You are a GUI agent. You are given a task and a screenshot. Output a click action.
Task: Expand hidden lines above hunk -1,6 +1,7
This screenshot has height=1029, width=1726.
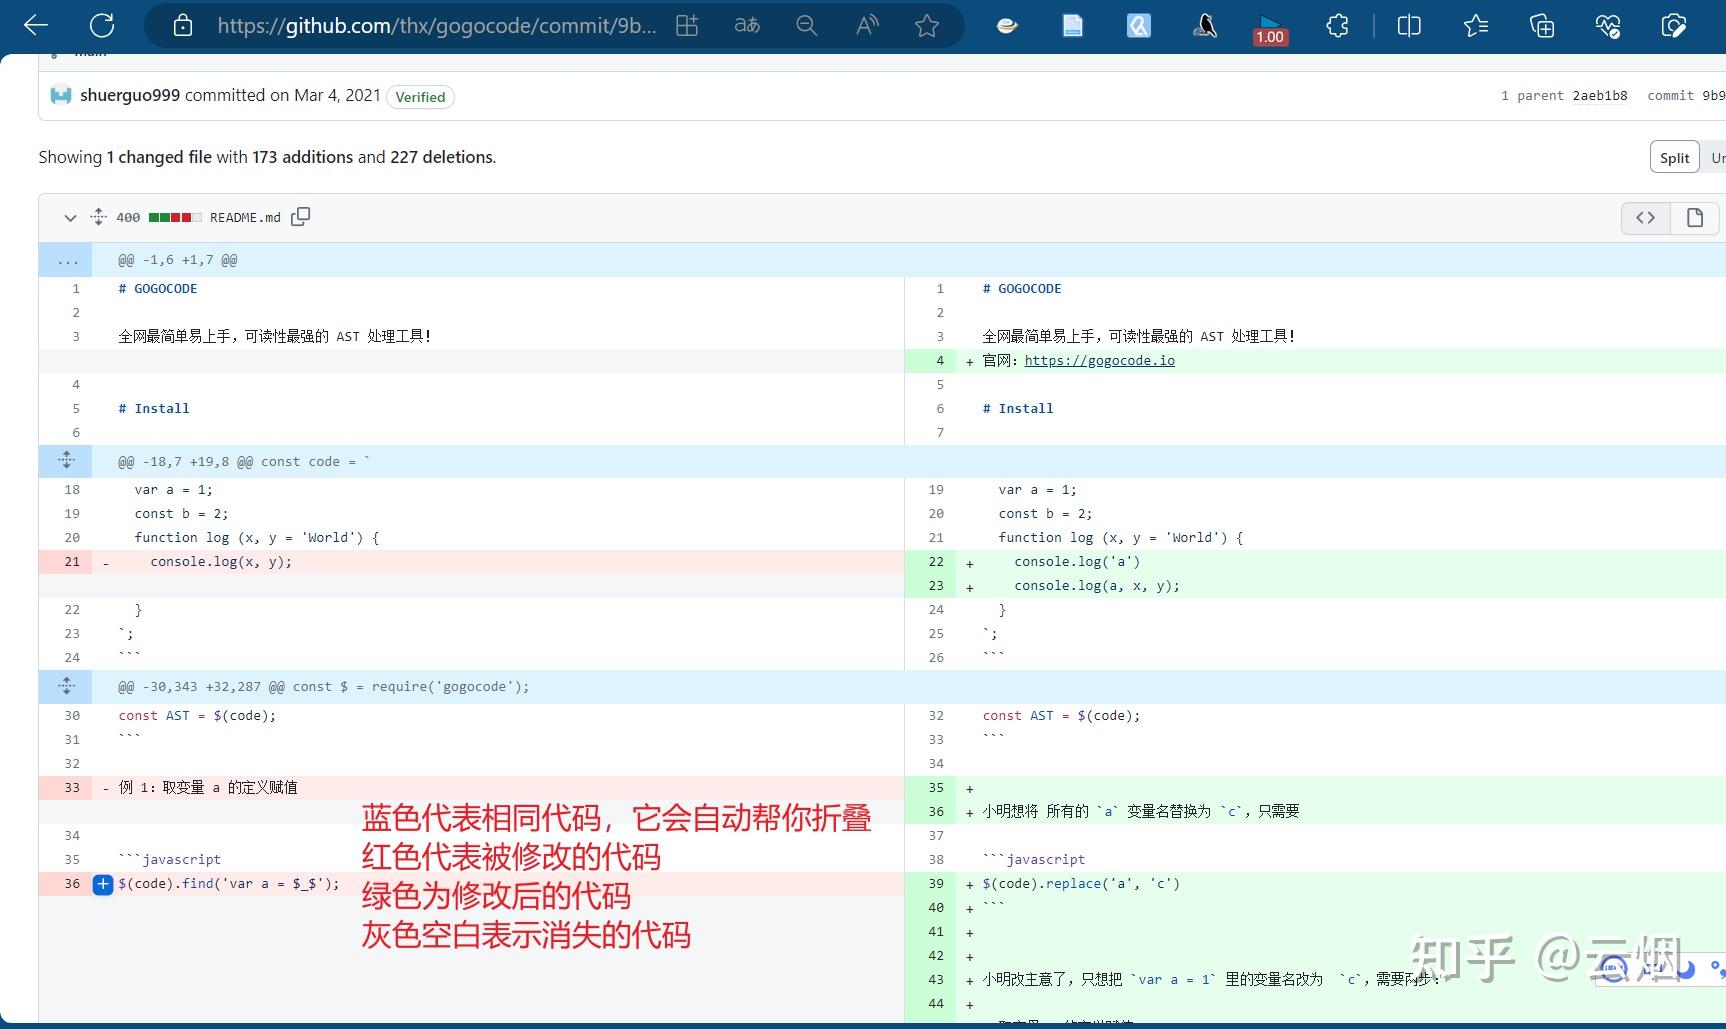coord(66,260)
